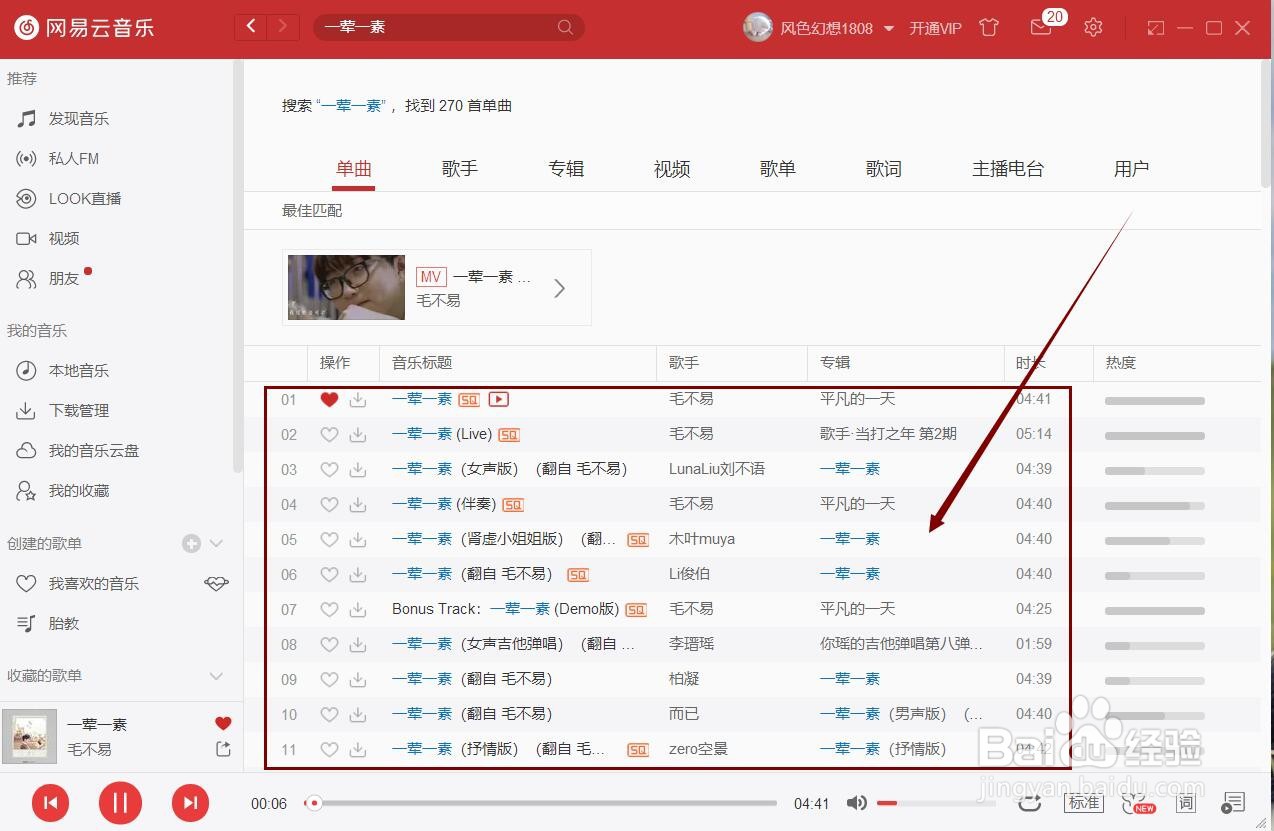
Task: Switch to 歌词 tab
Action: click(884, 169)
